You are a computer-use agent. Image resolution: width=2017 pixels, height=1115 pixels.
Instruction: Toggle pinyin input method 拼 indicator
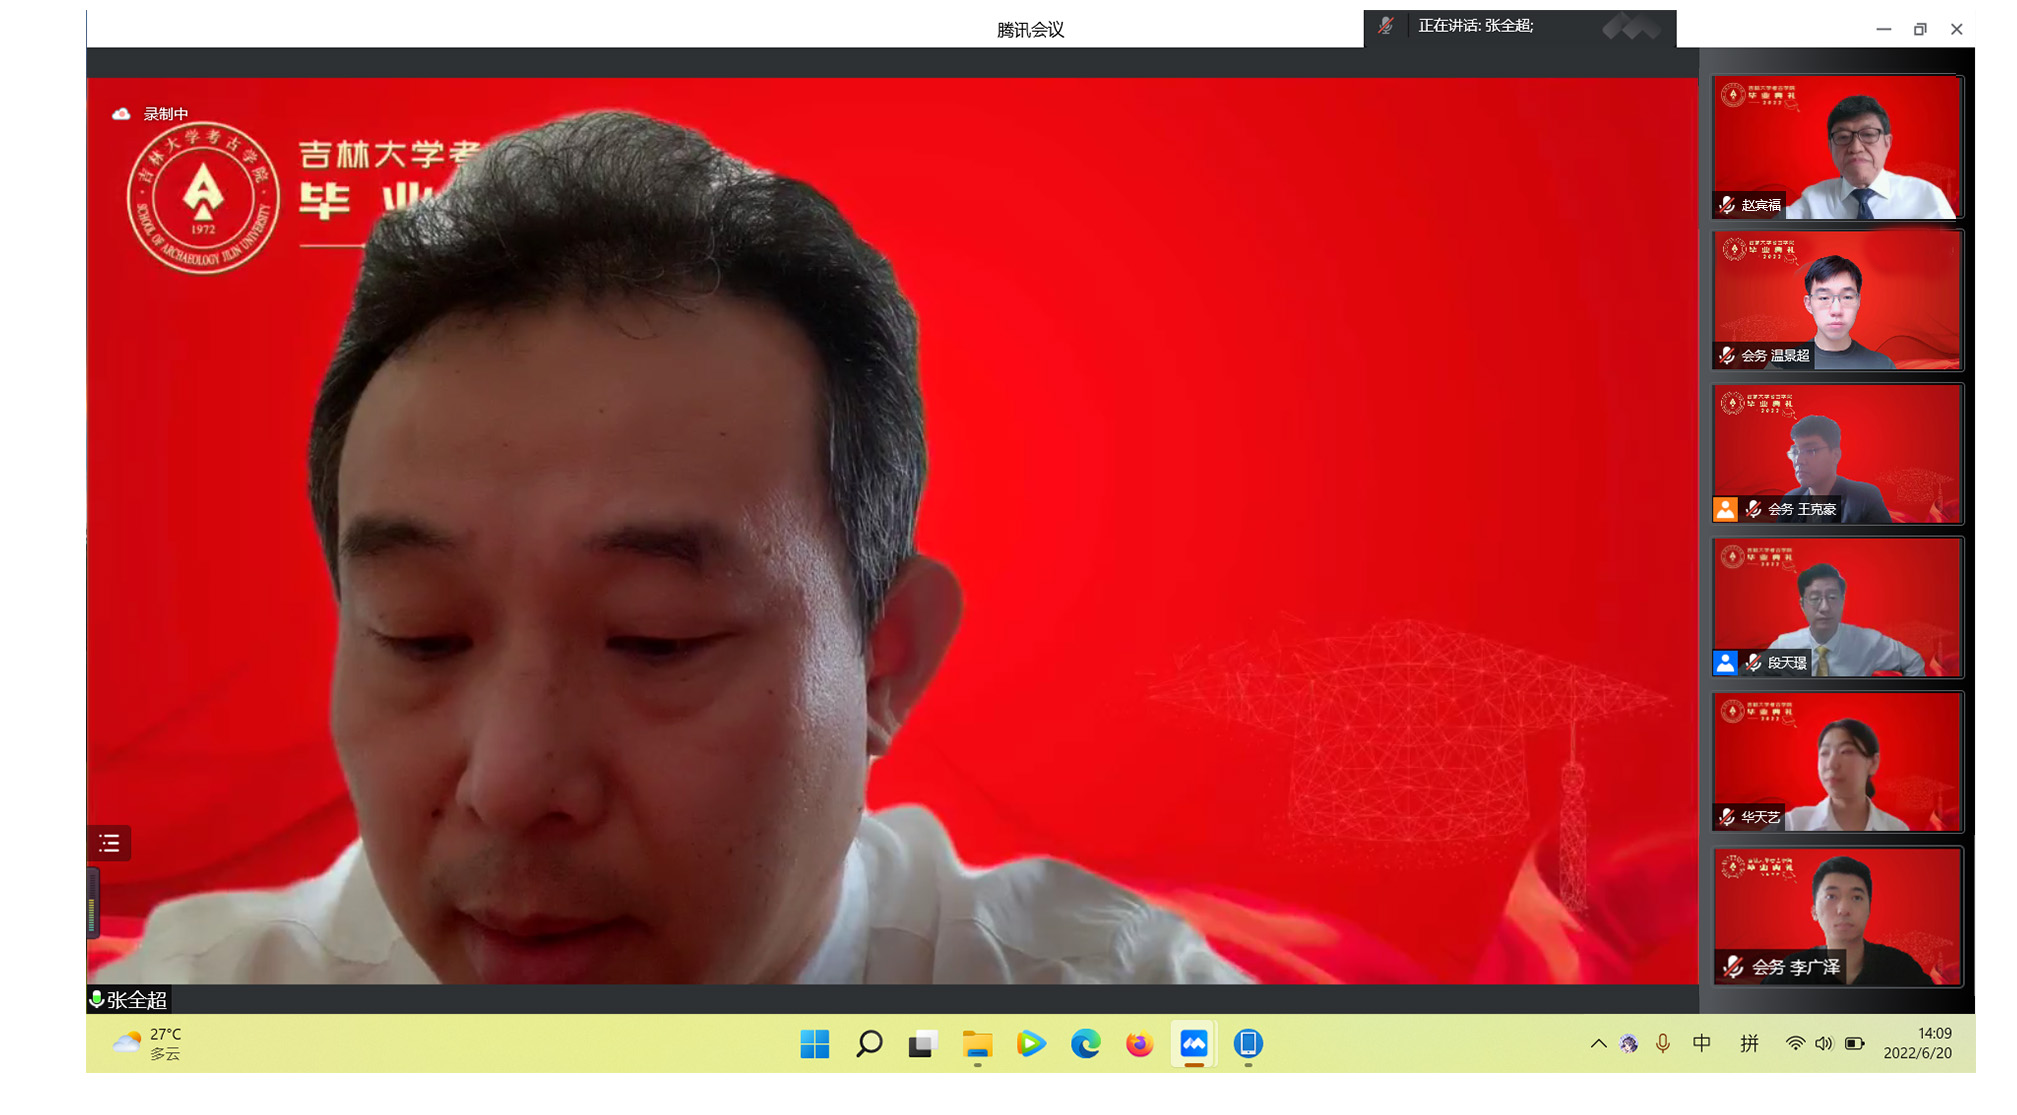[x=1749, y=1044]
